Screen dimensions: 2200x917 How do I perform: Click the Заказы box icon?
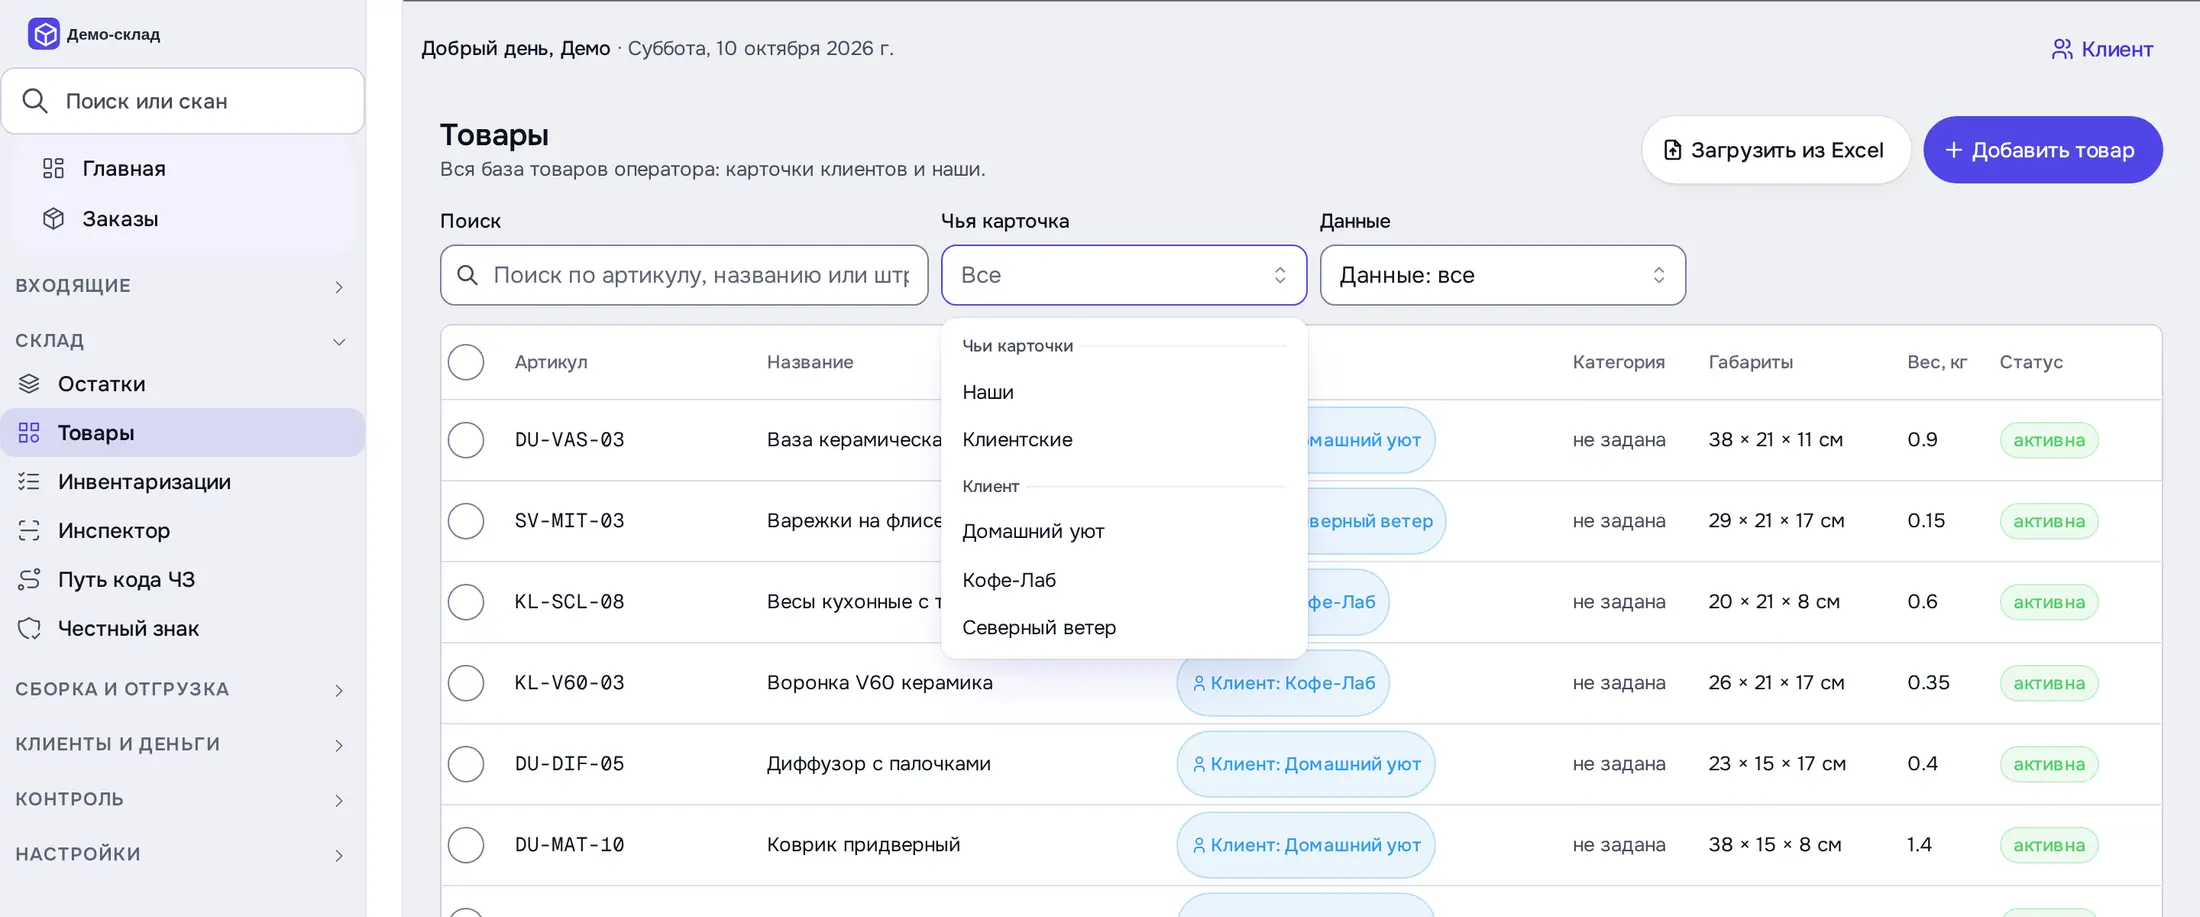(x=53, y=219)
